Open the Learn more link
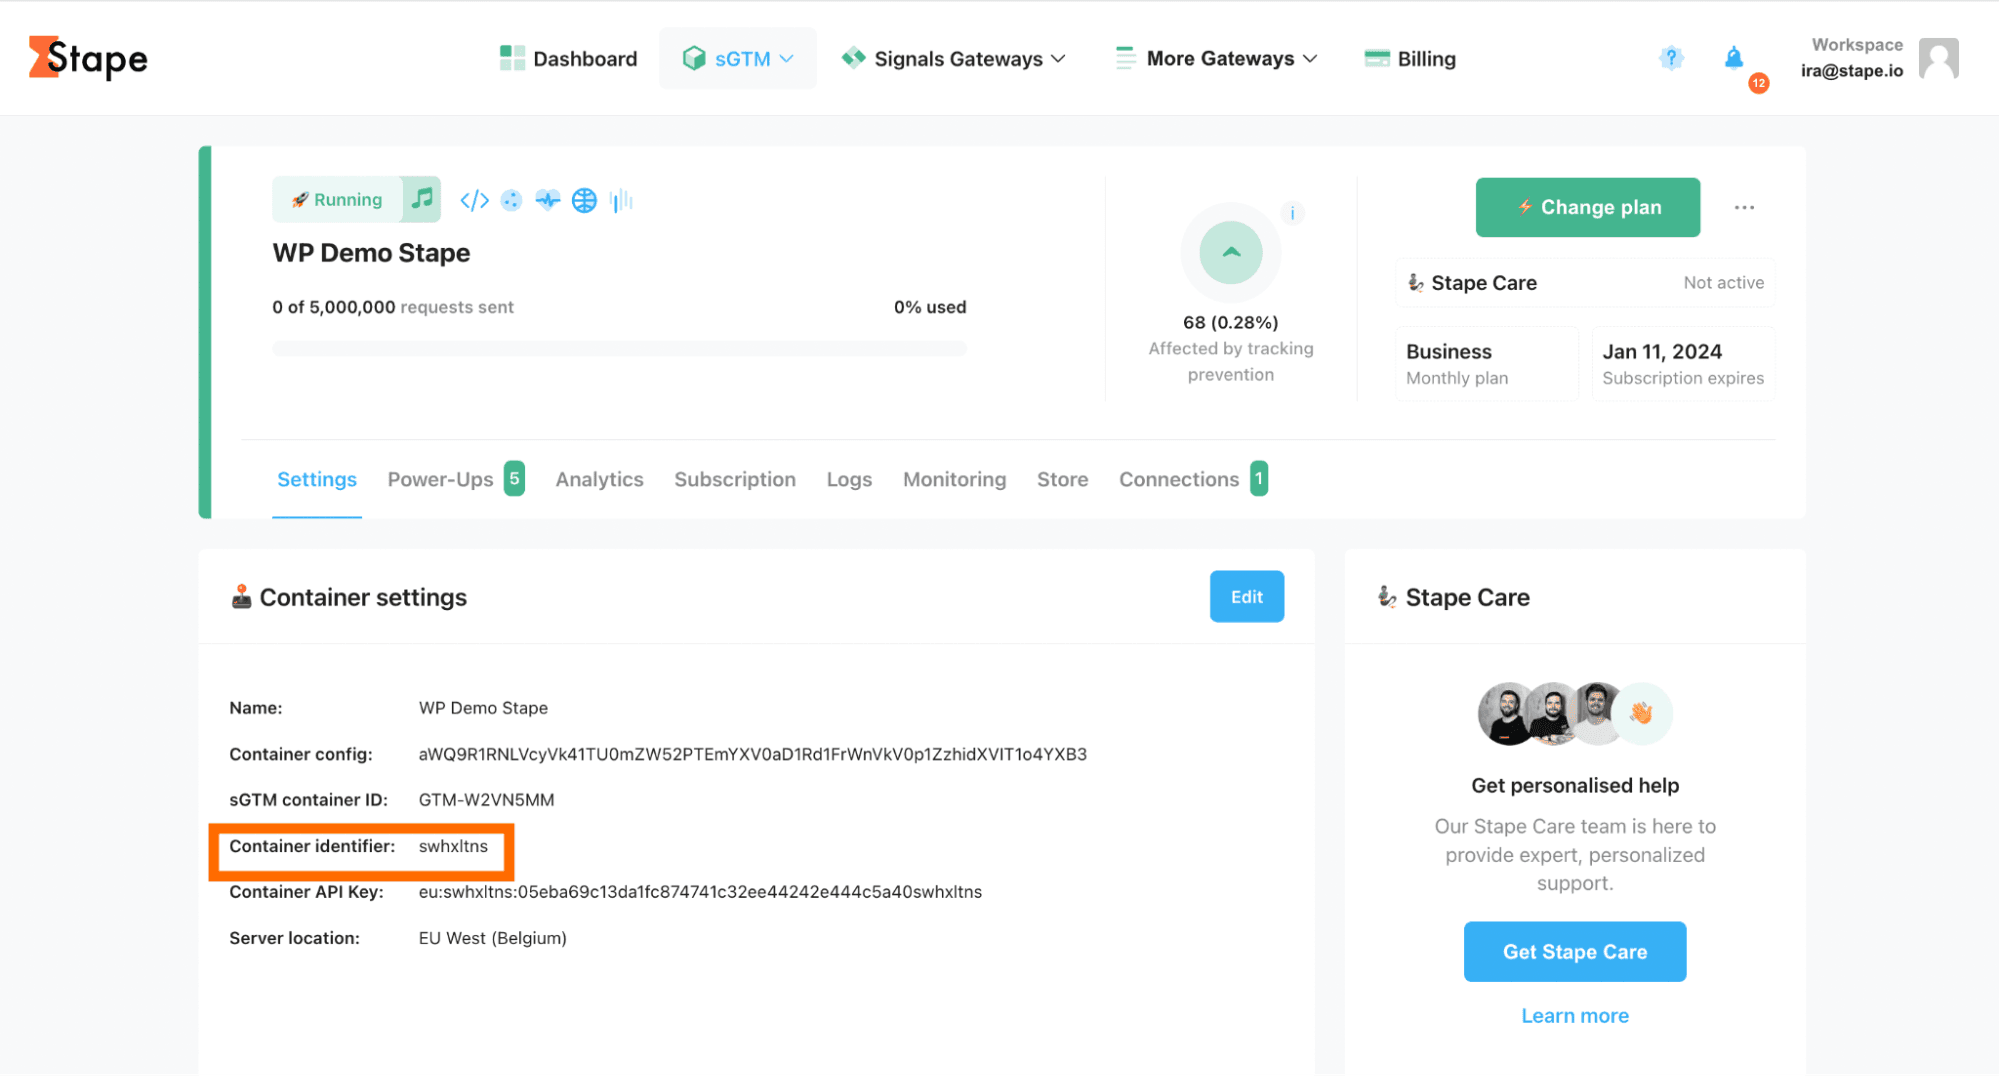 point(1575,1016)
